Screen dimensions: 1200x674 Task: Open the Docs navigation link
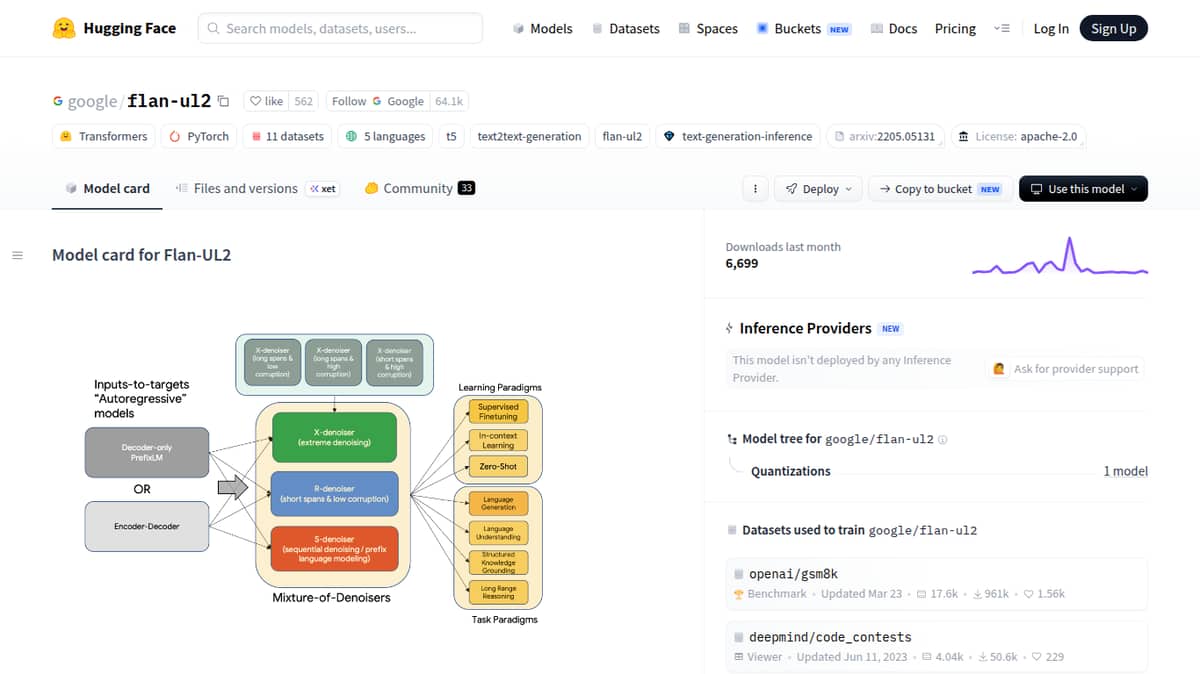pyautogui.click(x=893, y=28)
